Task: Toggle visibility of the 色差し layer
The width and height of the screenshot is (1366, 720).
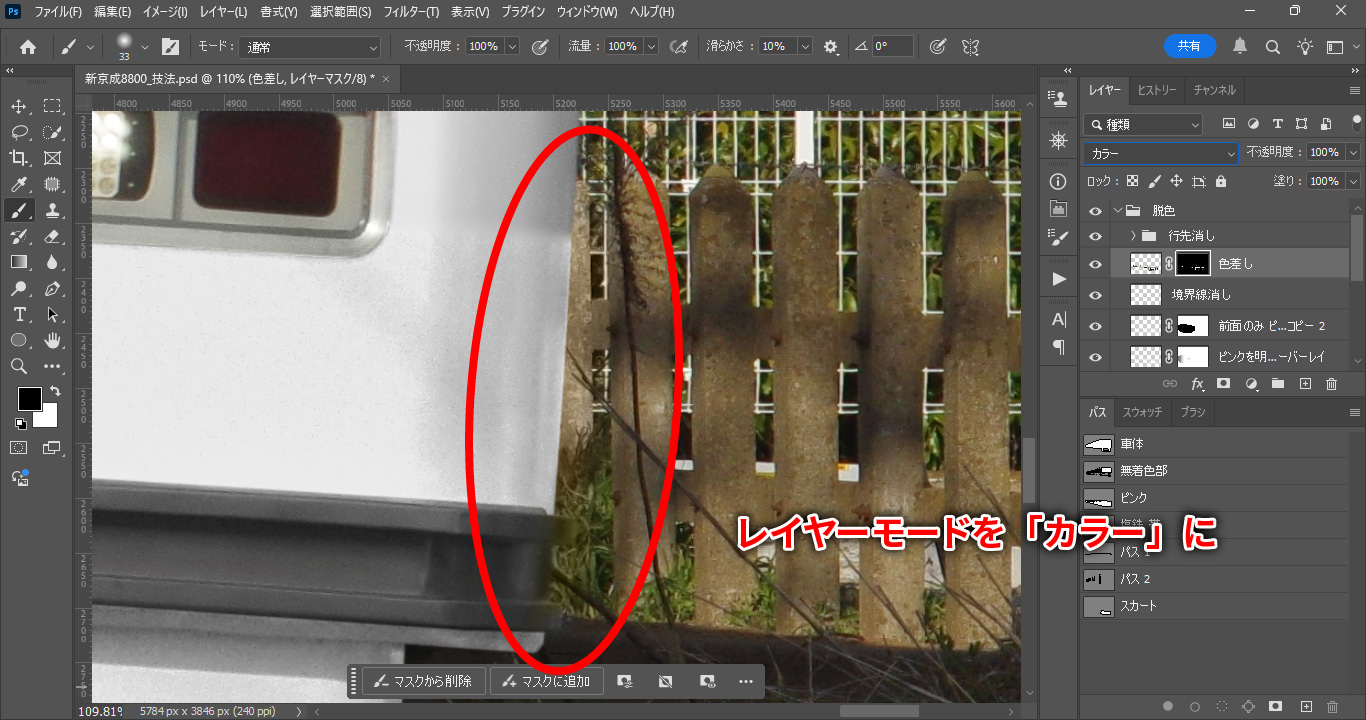Action: [x=1095, y=264]
